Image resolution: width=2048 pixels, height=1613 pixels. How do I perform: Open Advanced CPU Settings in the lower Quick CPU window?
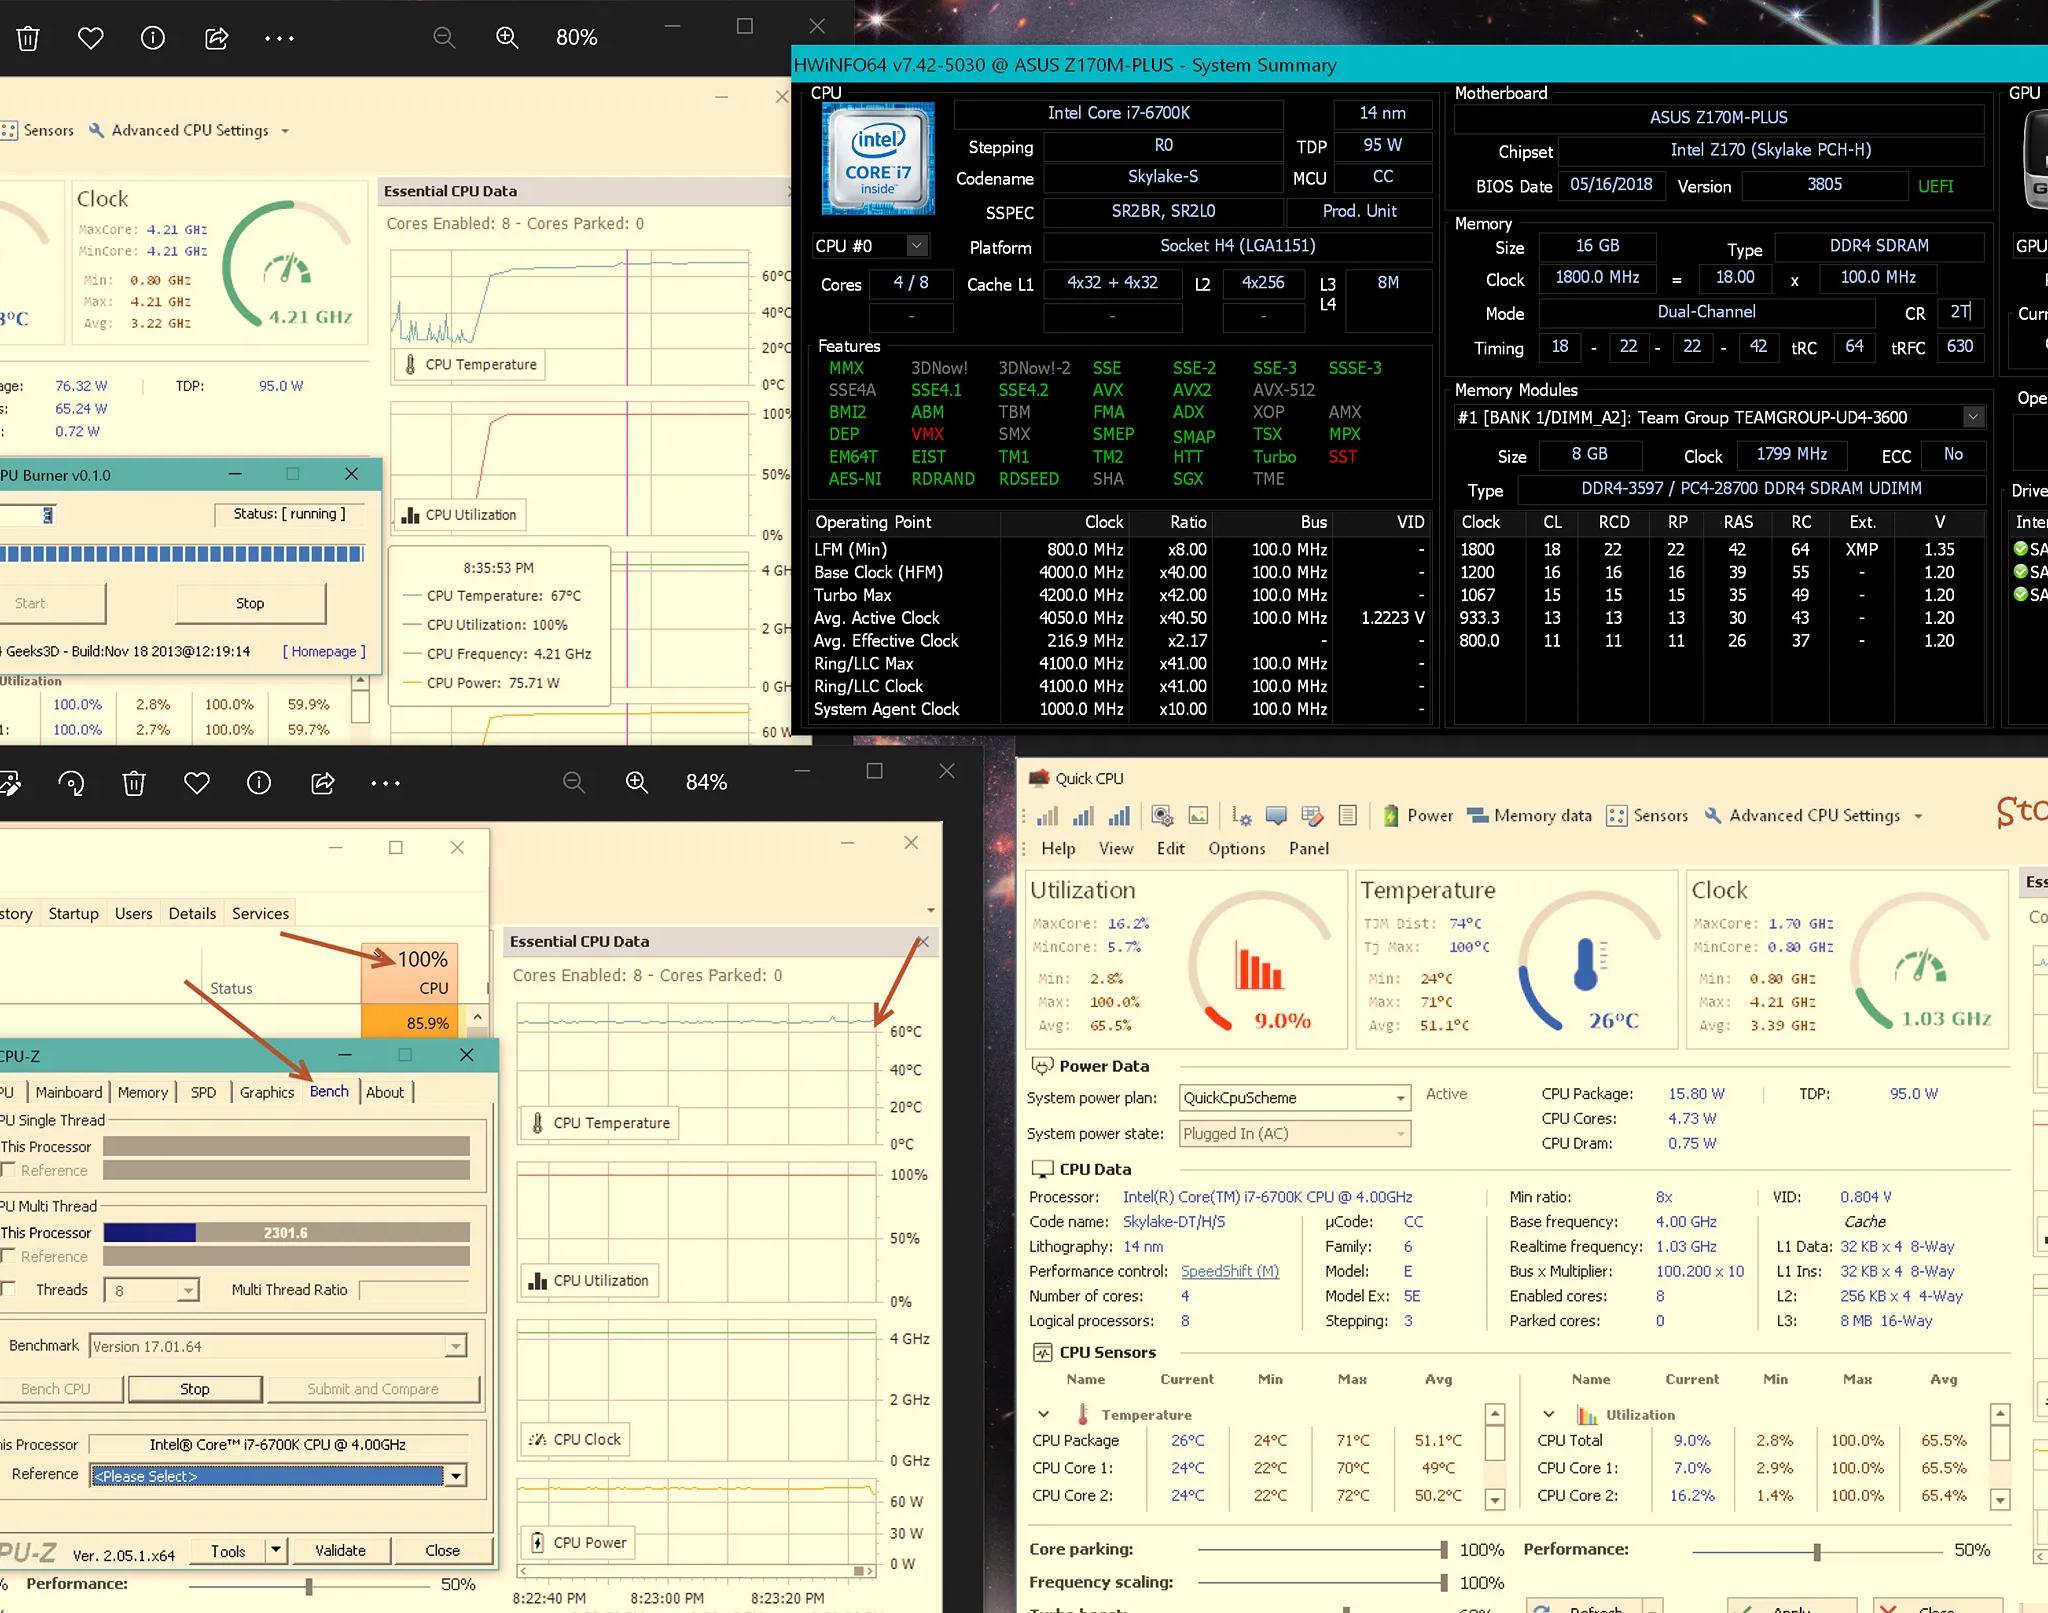tap(1802, 816)
